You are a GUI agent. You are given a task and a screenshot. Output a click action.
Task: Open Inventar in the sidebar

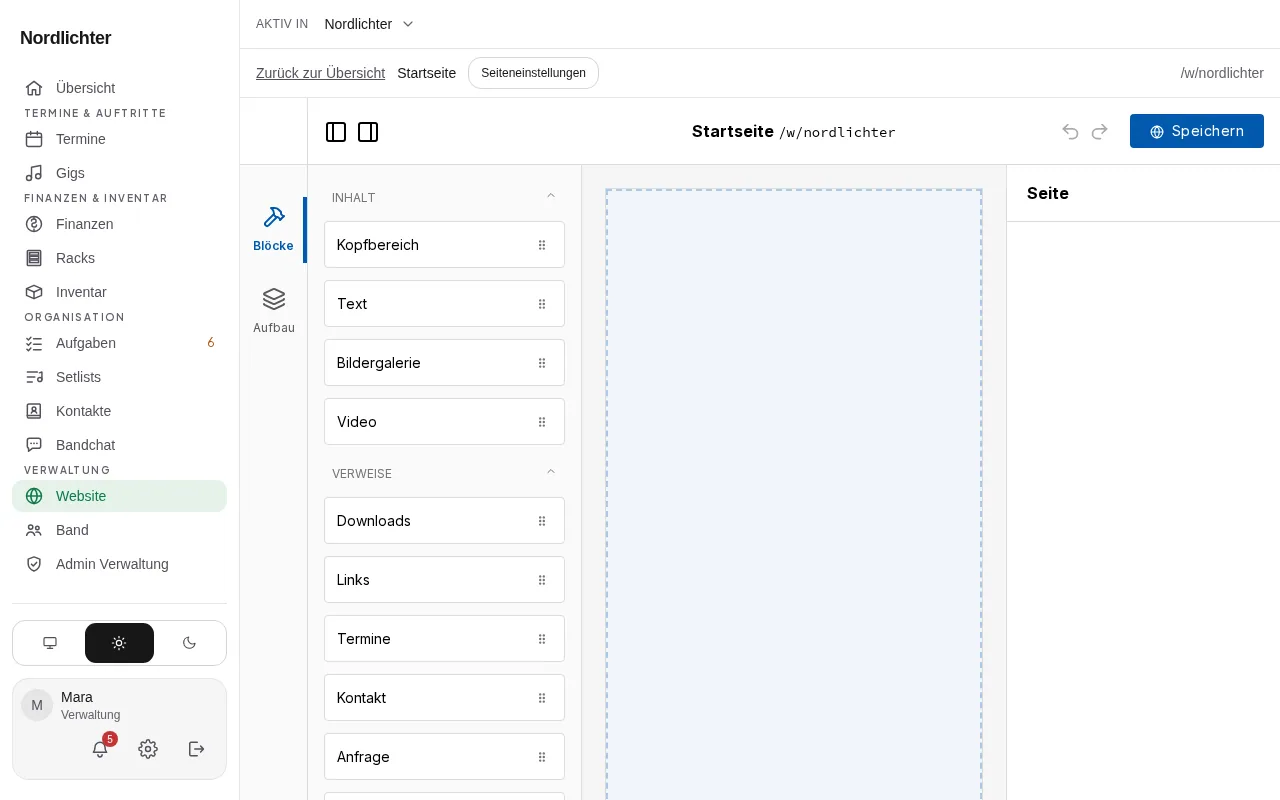119,292
